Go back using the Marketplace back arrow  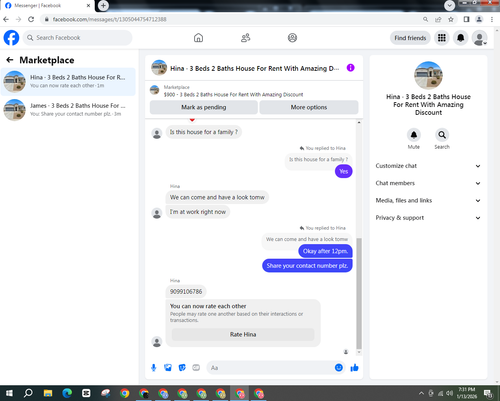click(10, 60)
